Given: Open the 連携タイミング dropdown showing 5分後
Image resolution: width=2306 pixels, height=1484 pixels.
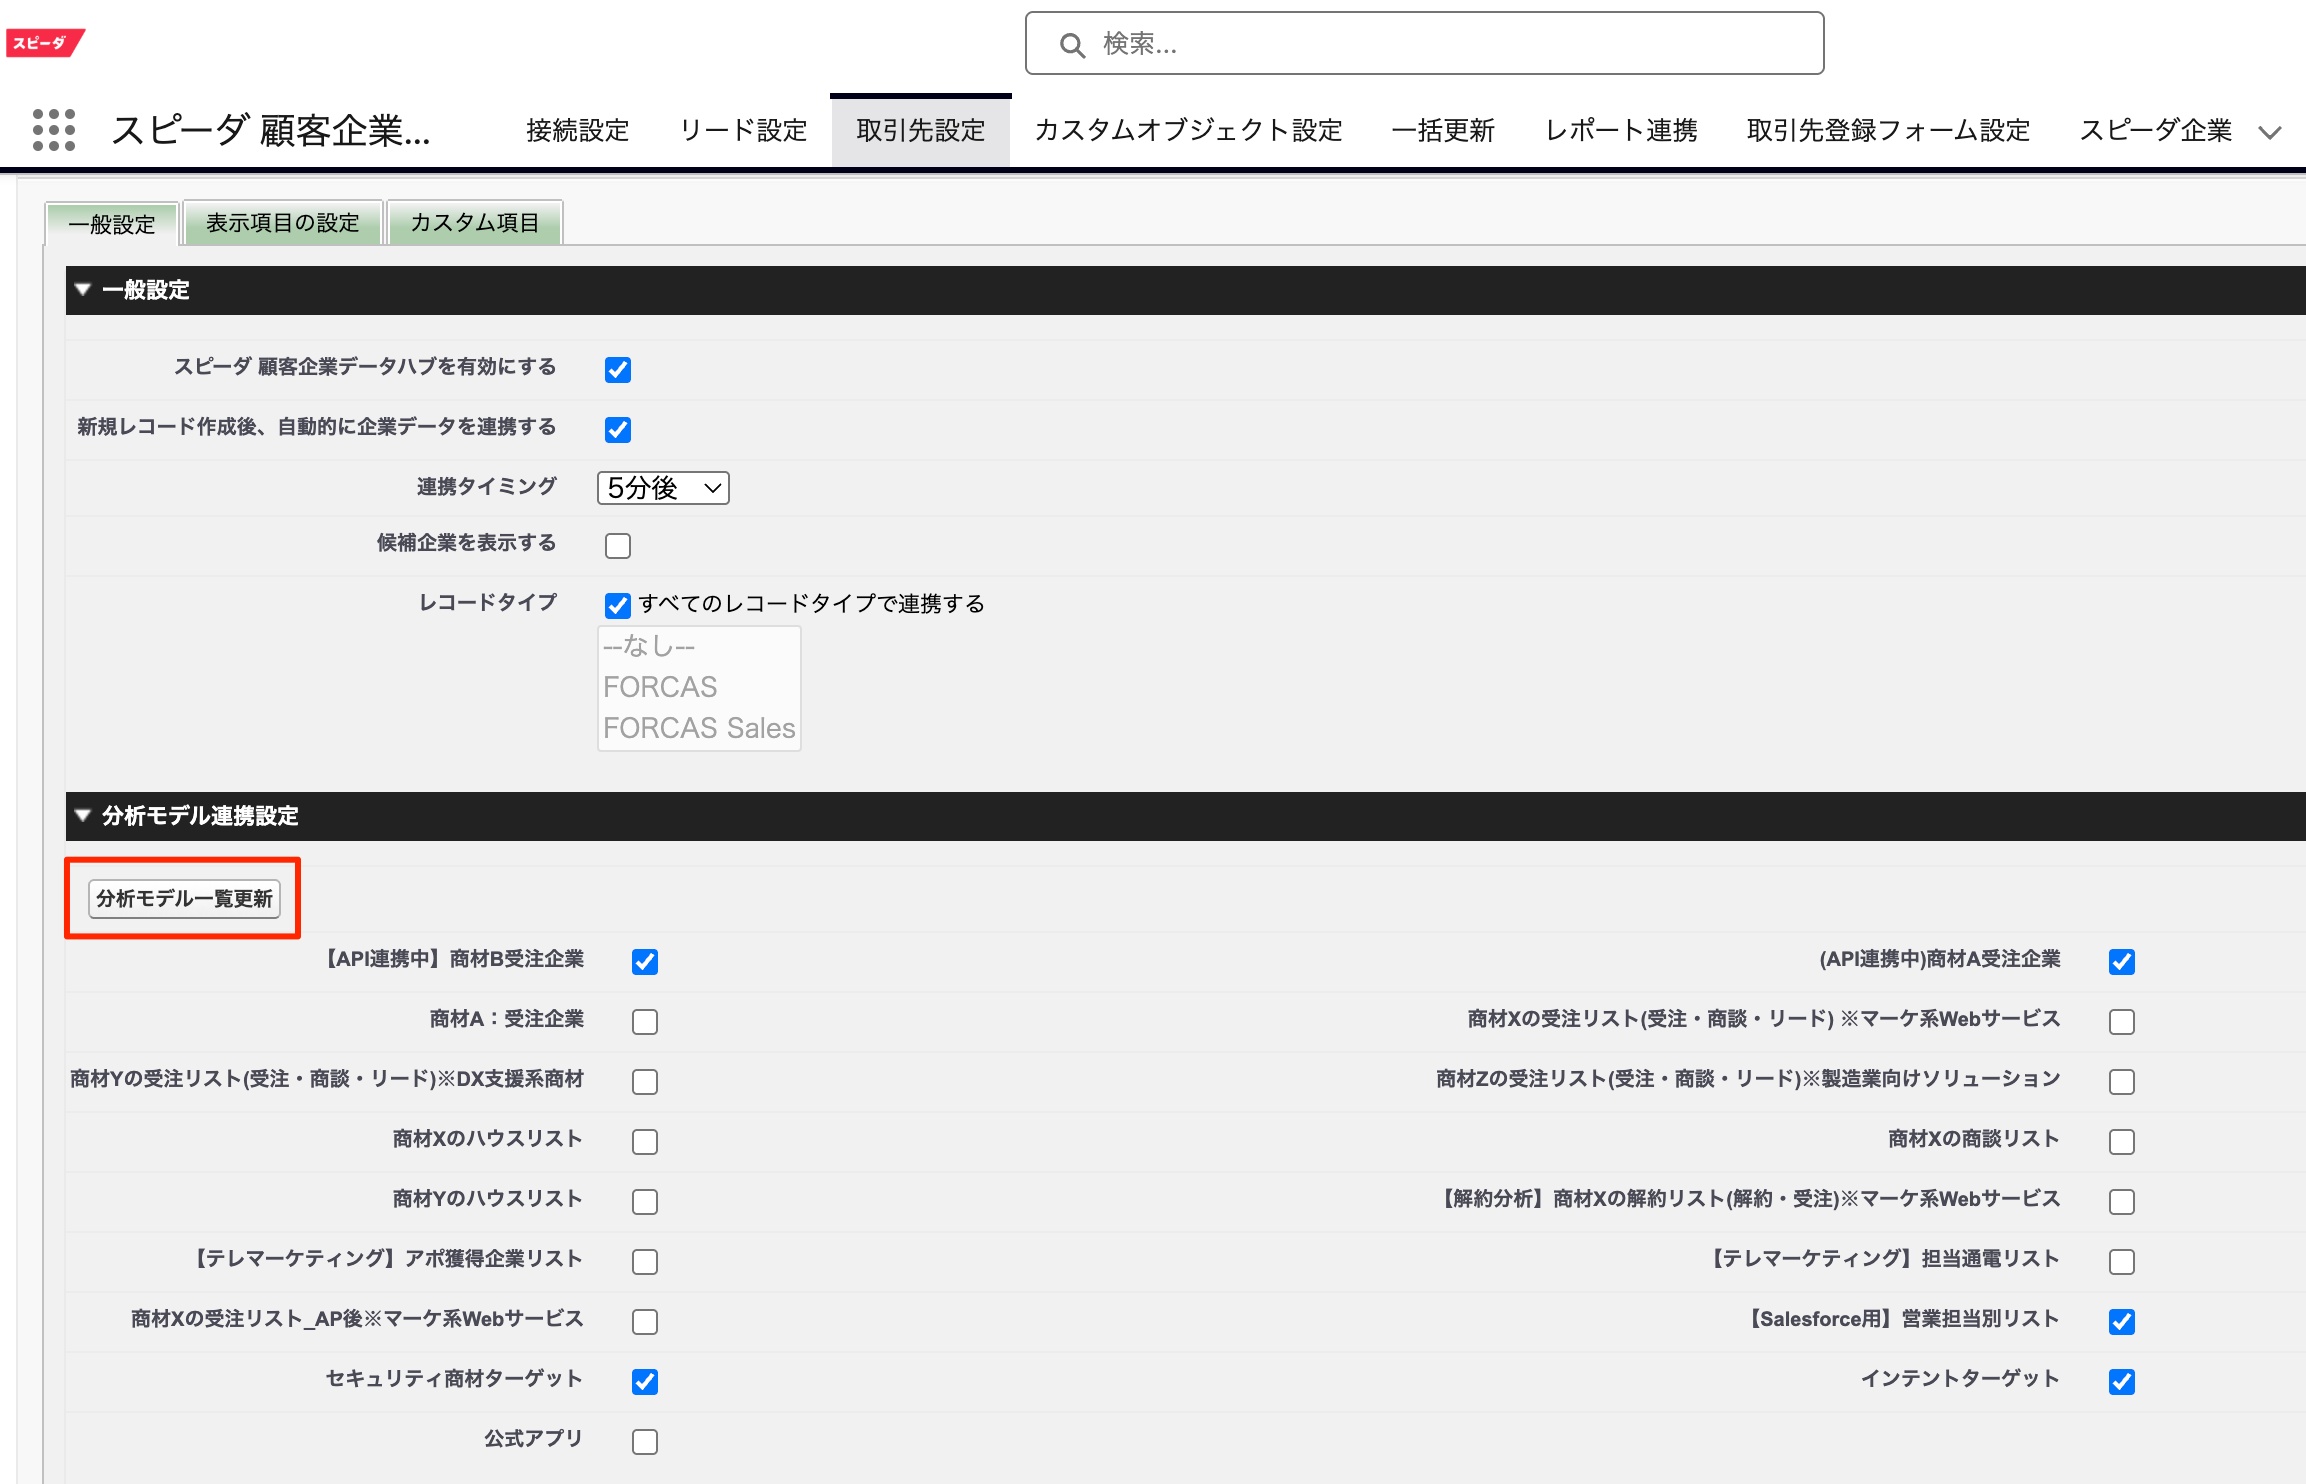Looking at the screenshot, I should click(x=662, y=488).
